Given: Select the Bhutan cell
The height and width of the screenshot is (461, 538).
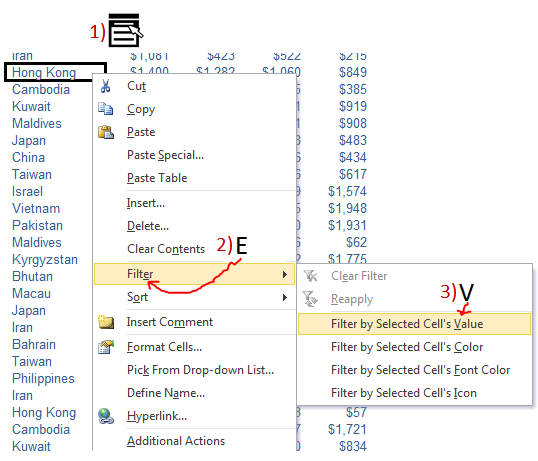Looking at the screenshot, I should point(33,277).
